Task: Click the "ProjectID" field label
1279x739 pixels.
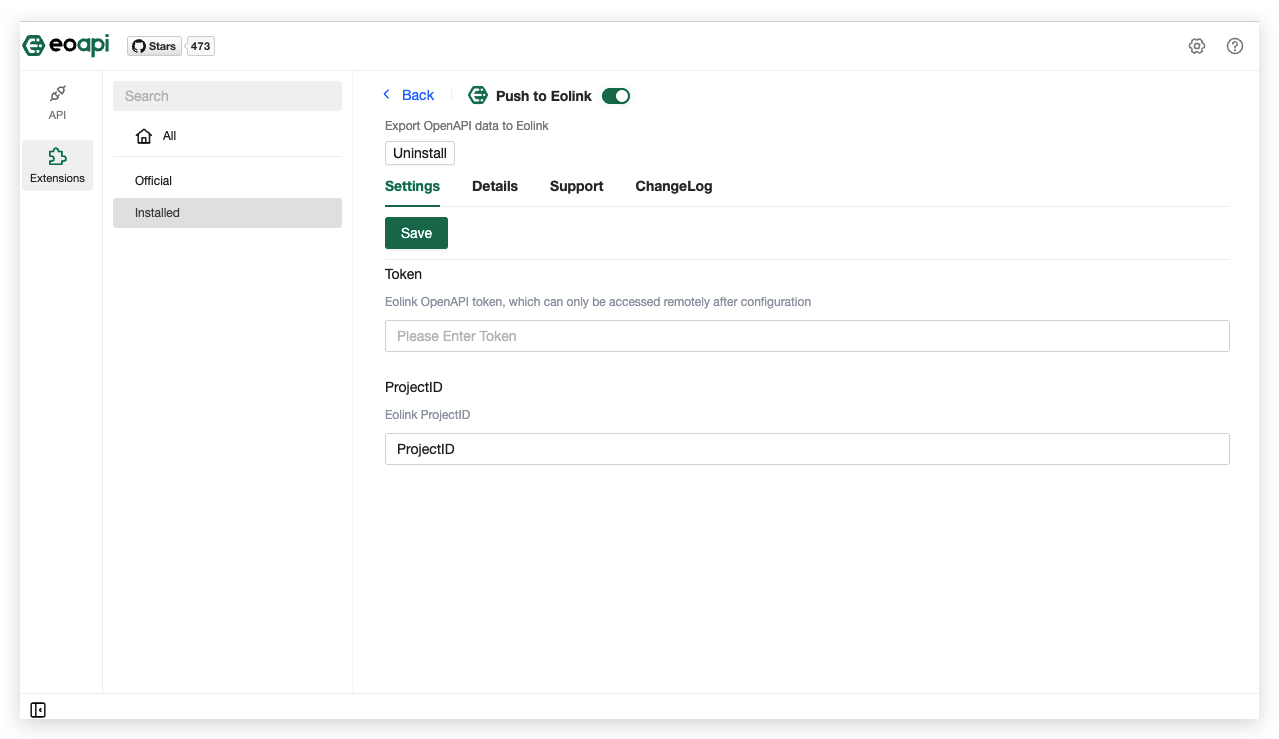Action: [414, 387]
